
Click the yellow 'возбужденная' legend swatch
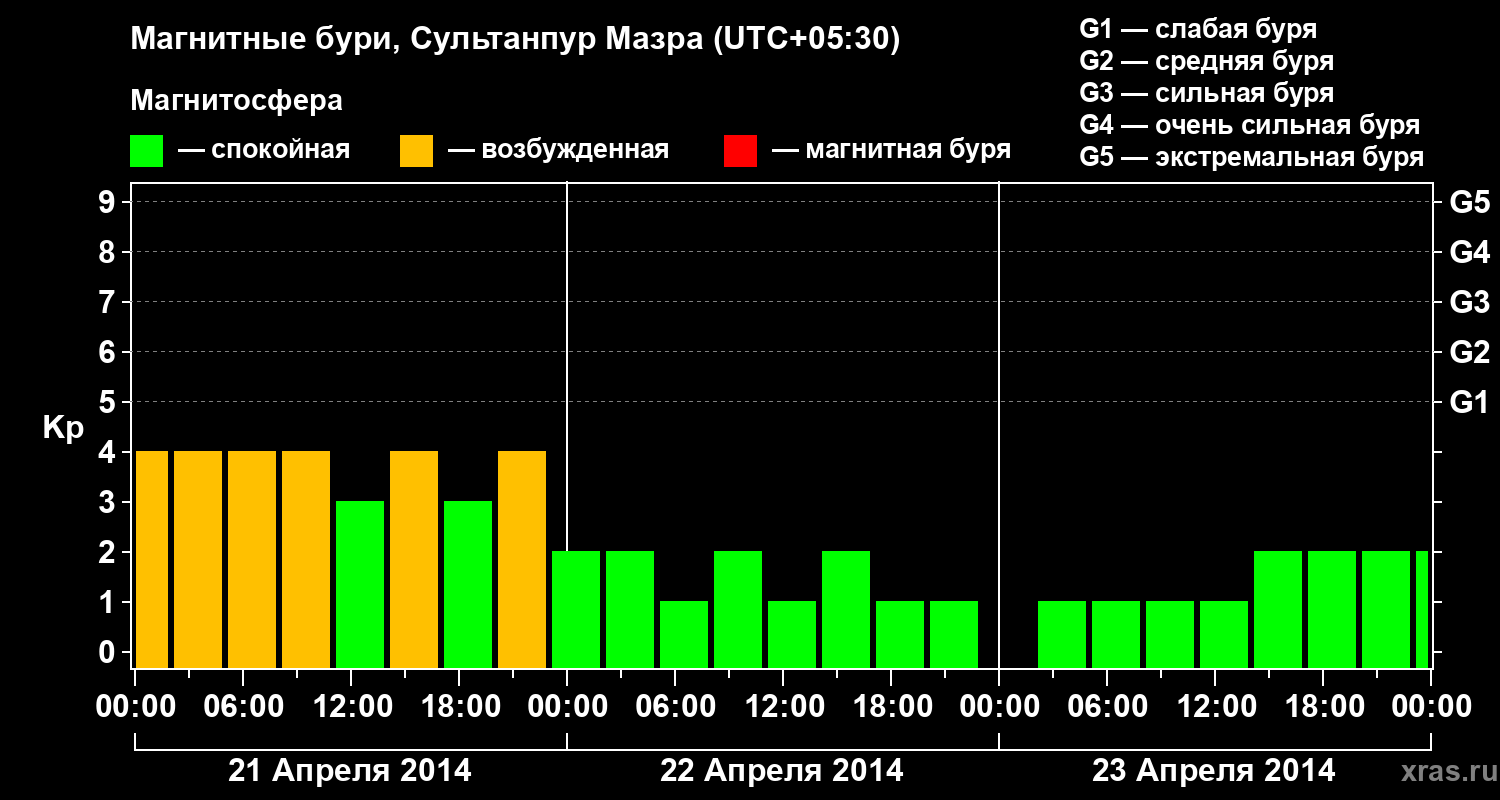(416, 151)
